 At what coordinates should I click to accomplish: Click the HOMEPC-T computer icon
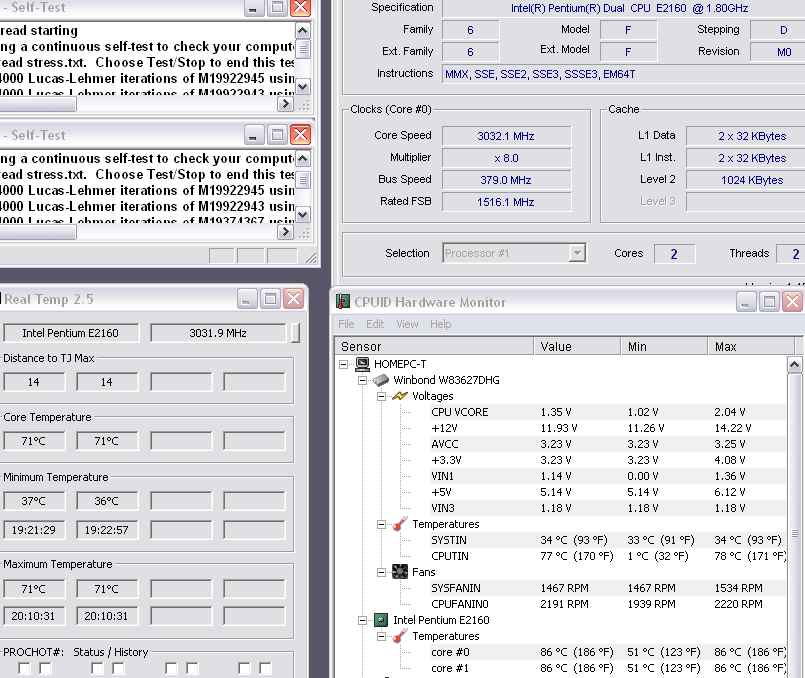tap(362, 364)
